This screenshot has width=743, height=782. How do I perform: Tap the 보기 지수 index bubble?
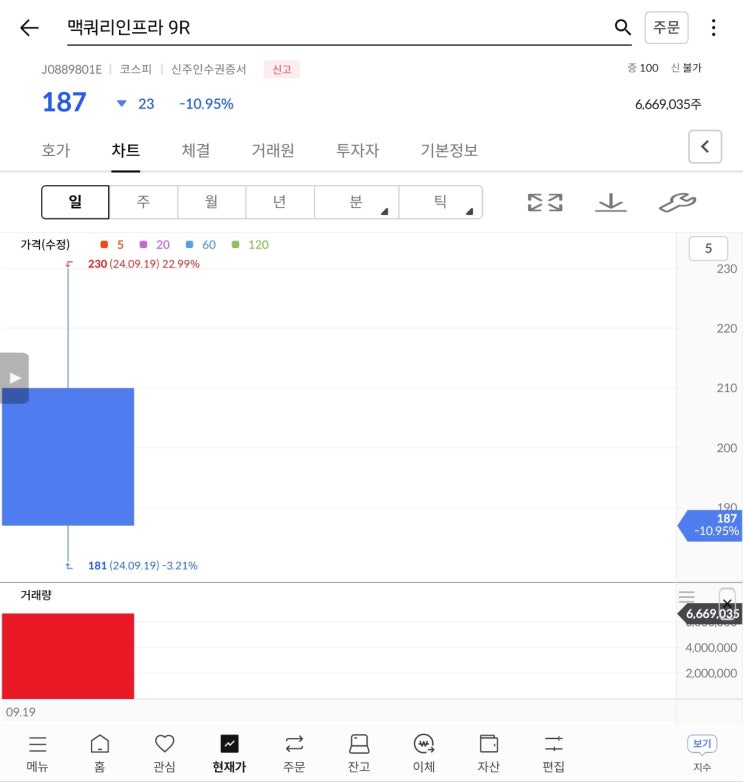click(702, 753)
